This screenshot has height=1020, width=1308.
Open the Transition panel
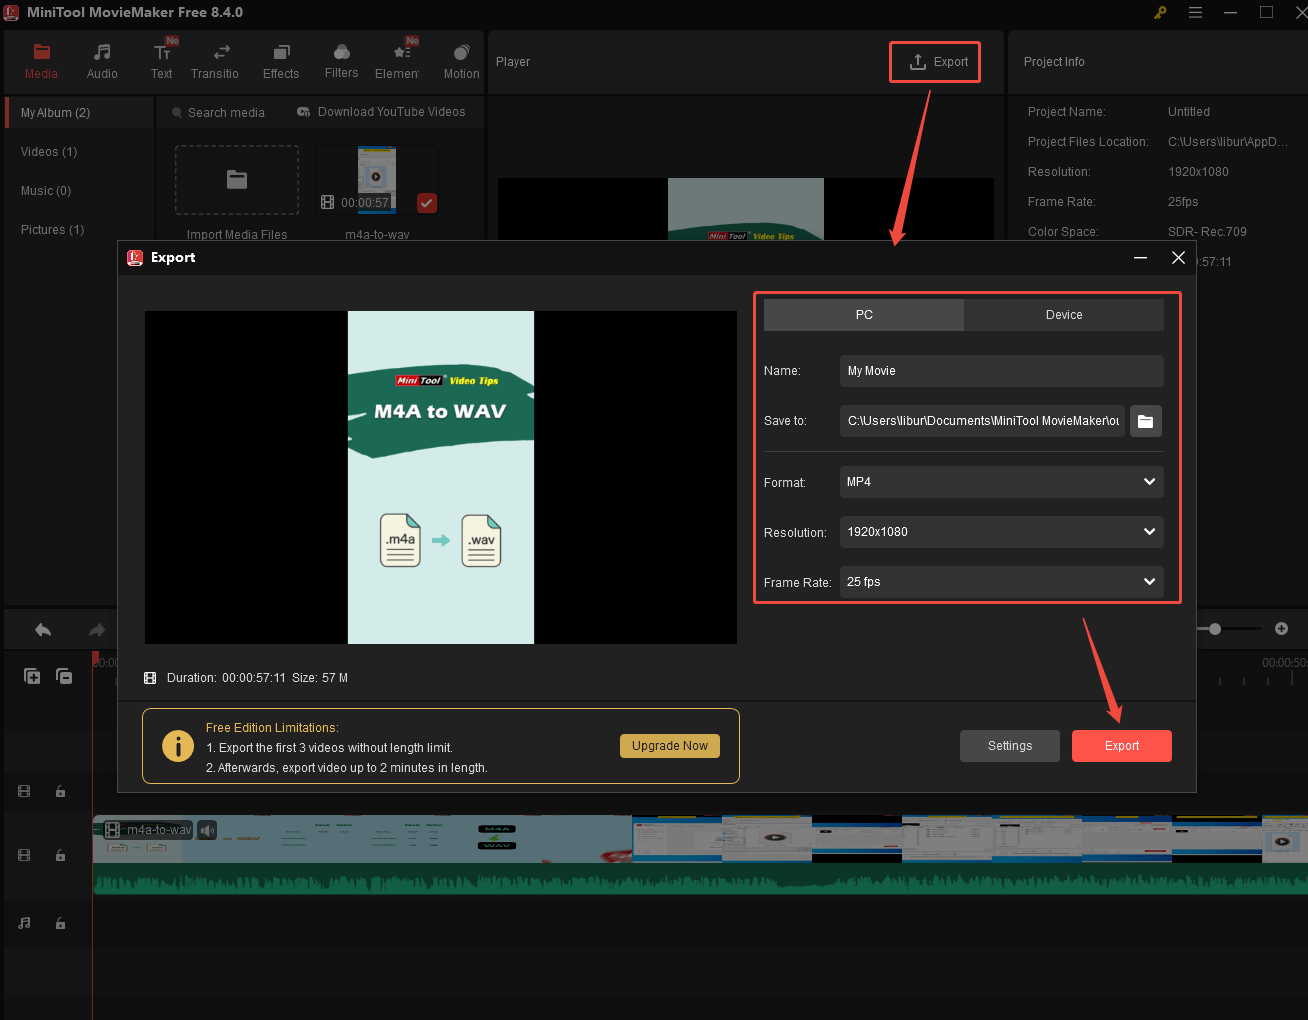click(214, 60)
